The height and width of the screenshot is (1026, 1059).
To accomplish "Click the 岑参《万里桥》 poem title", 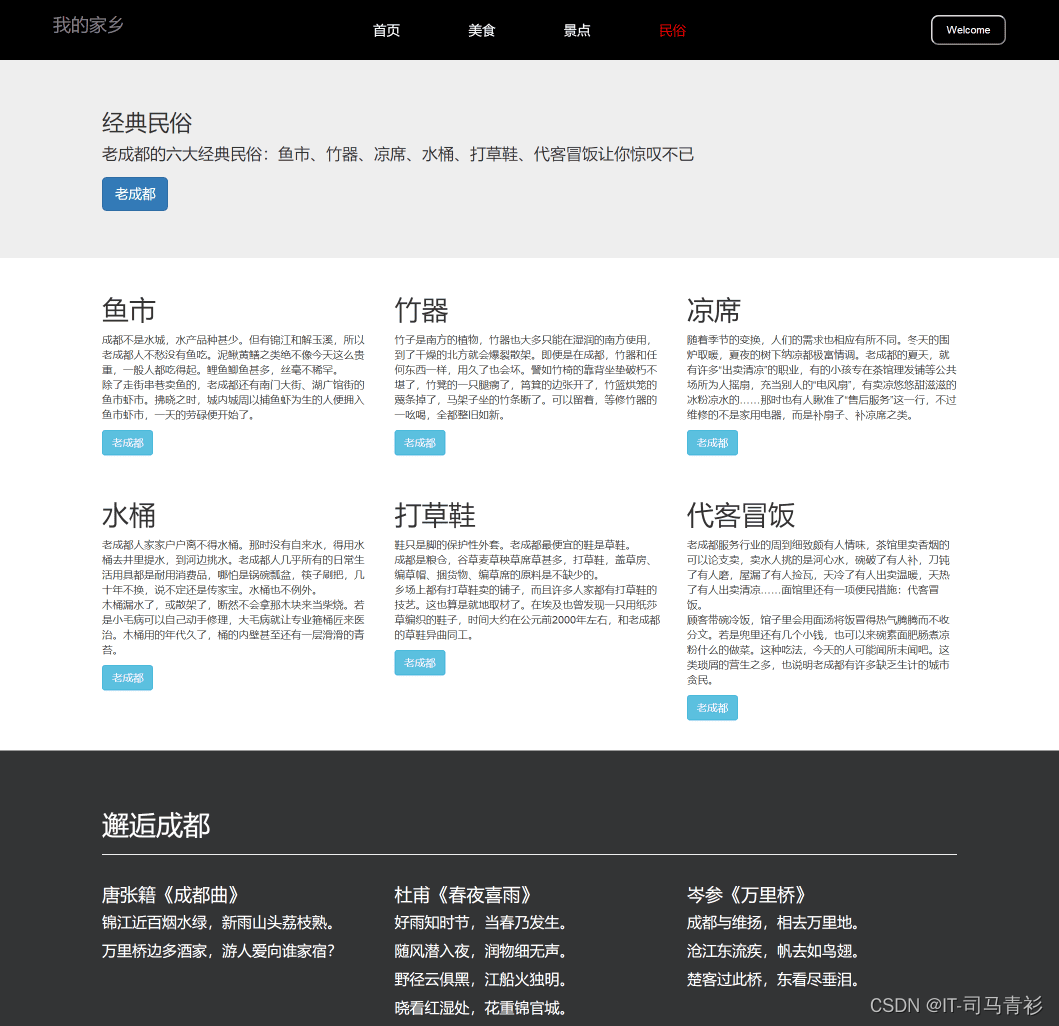I will (x=746, y=895).
